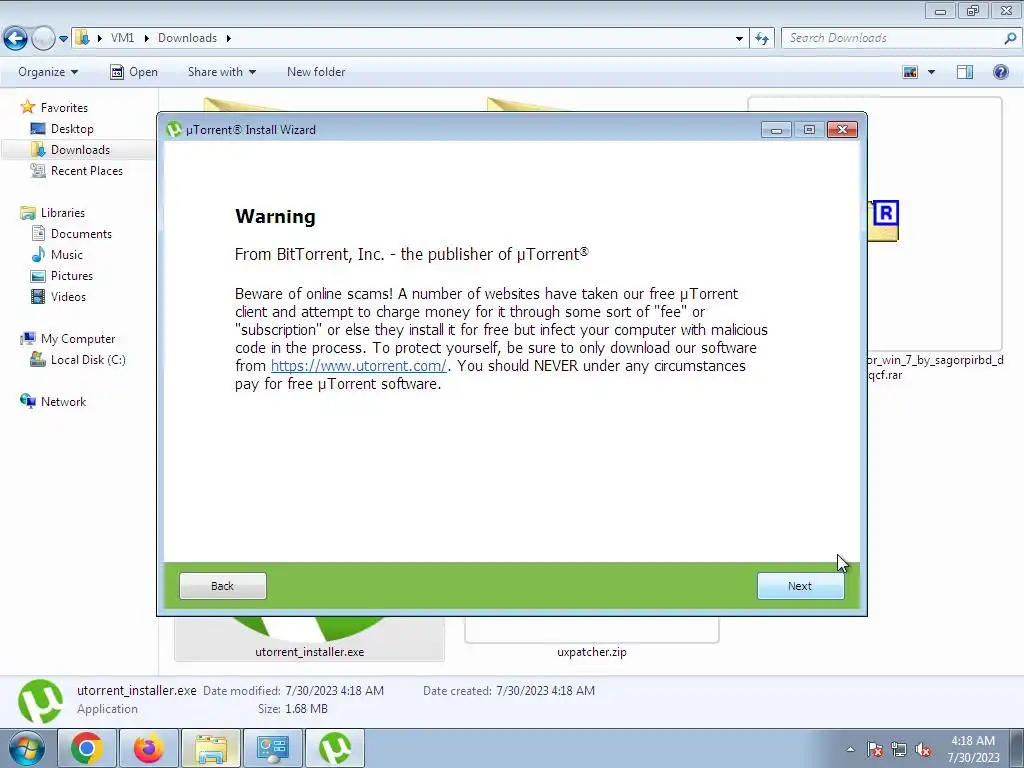Select Favorites in navigation pane
This screenshot has width=1024, height=768.
[64, 108]
